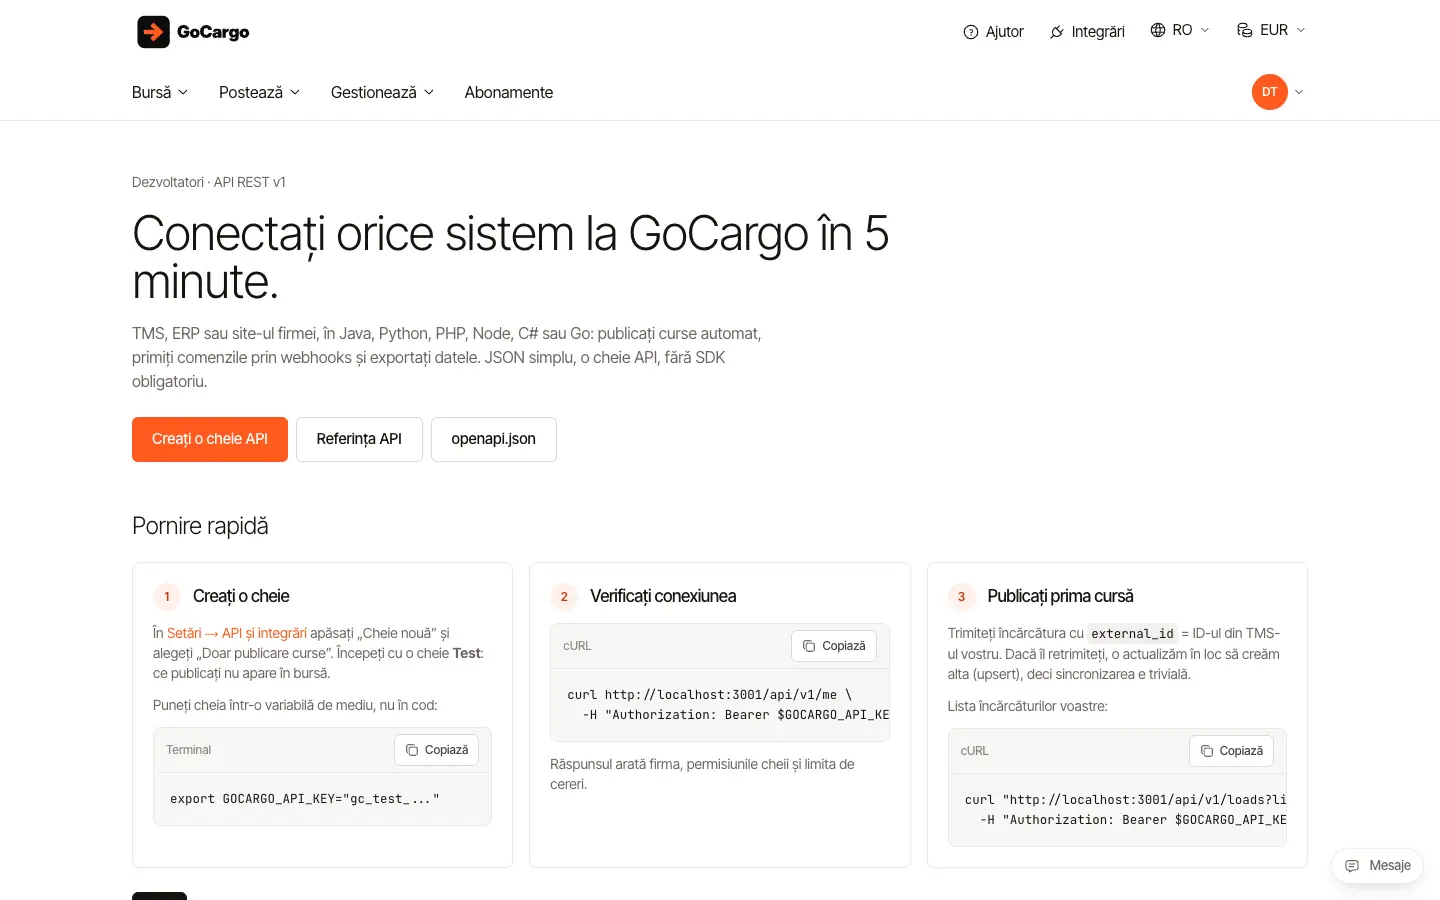This screenshot has height=900, width=1440.
Task: Open the Mesaje chat widget
Action: 1377,866
